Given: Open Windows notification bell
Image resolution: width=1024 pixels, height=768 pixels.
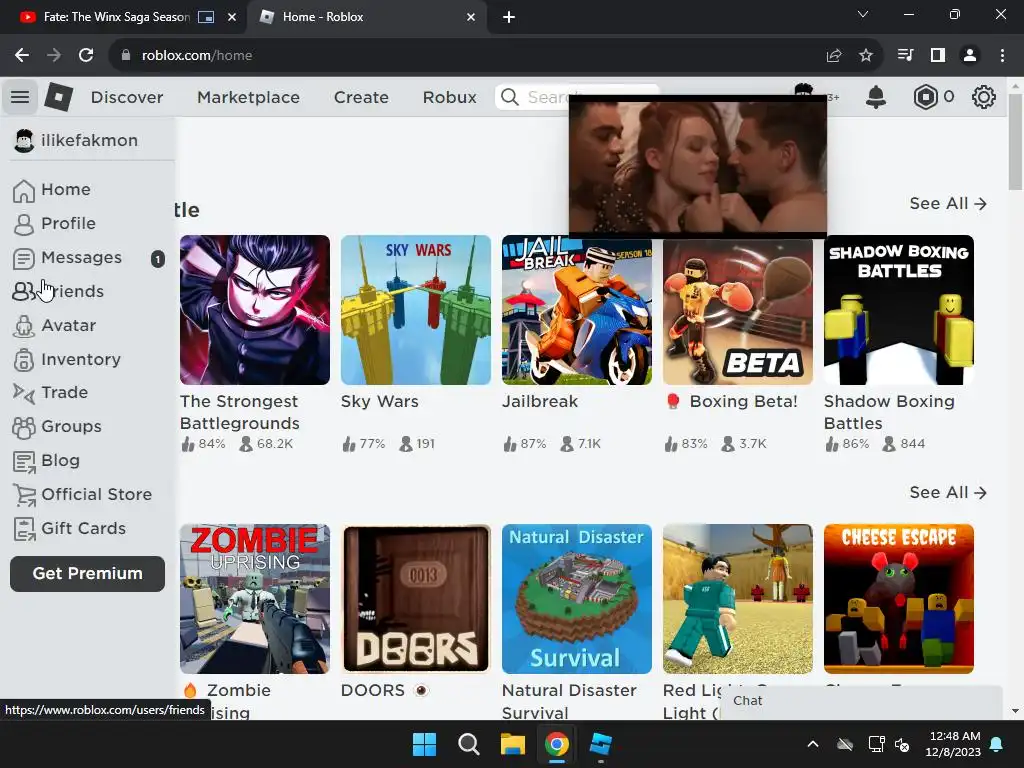Looking at the screenshot, I should tap(997, 744).
